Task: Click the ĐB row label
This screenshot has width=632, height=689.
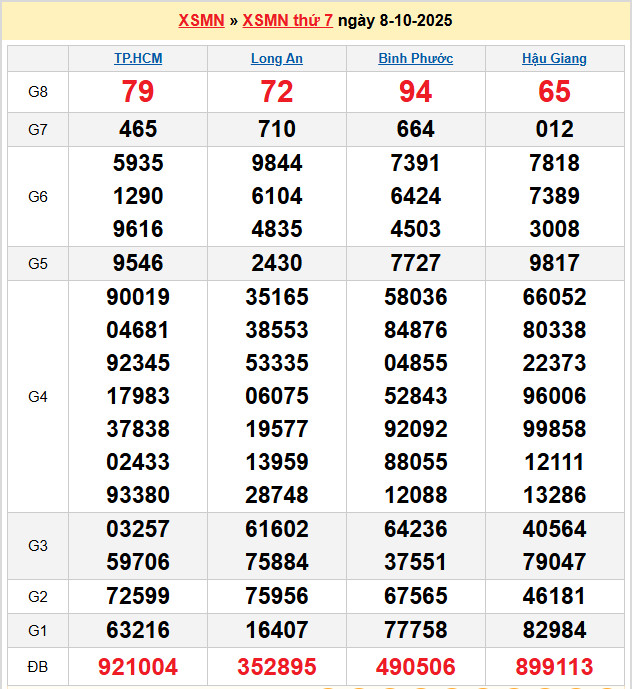Action: [38, 667]
